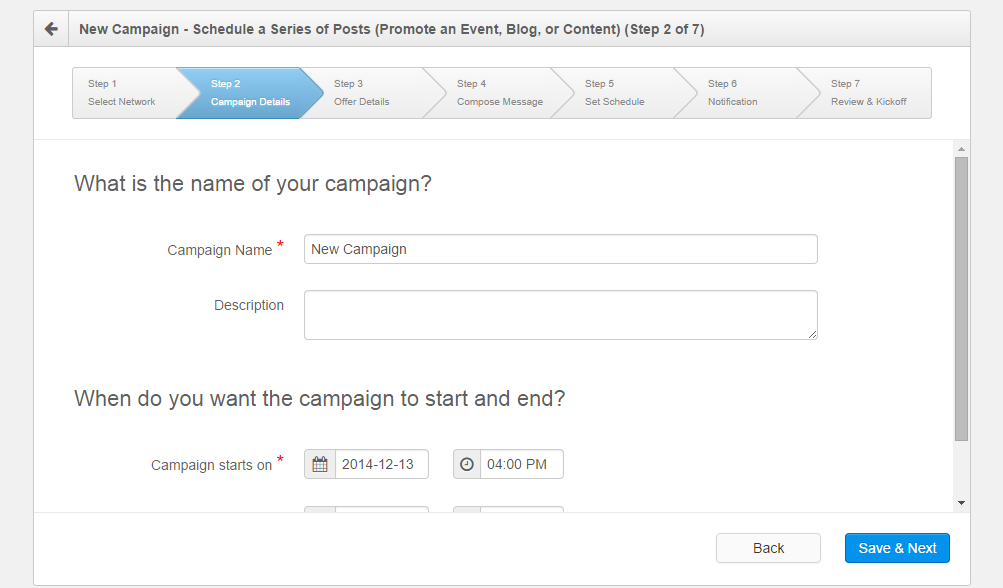Image resolution: width=1003 pixels, height=588 pixels.
Task: Go to Step 4 Compose Message
Action: click(498, 92)
